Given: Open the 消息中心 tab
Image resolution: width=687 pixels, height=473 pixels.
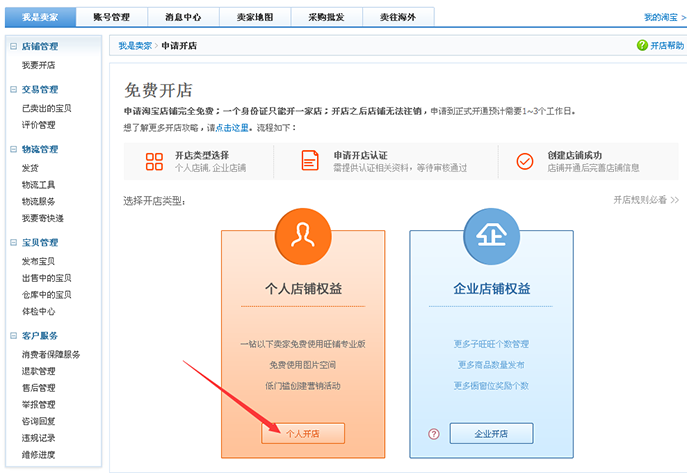Looking at the screenshot, I should (183, 17).
